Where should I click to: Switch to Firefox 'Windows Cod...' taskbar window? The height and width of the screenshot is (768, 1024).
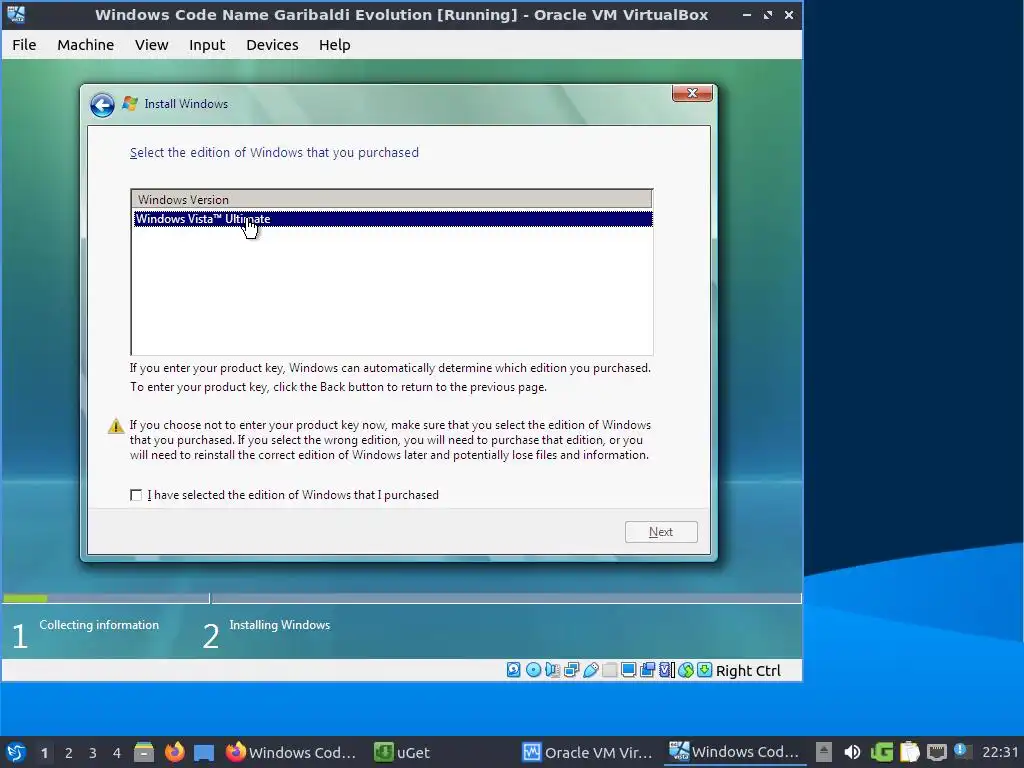point(291,752)
